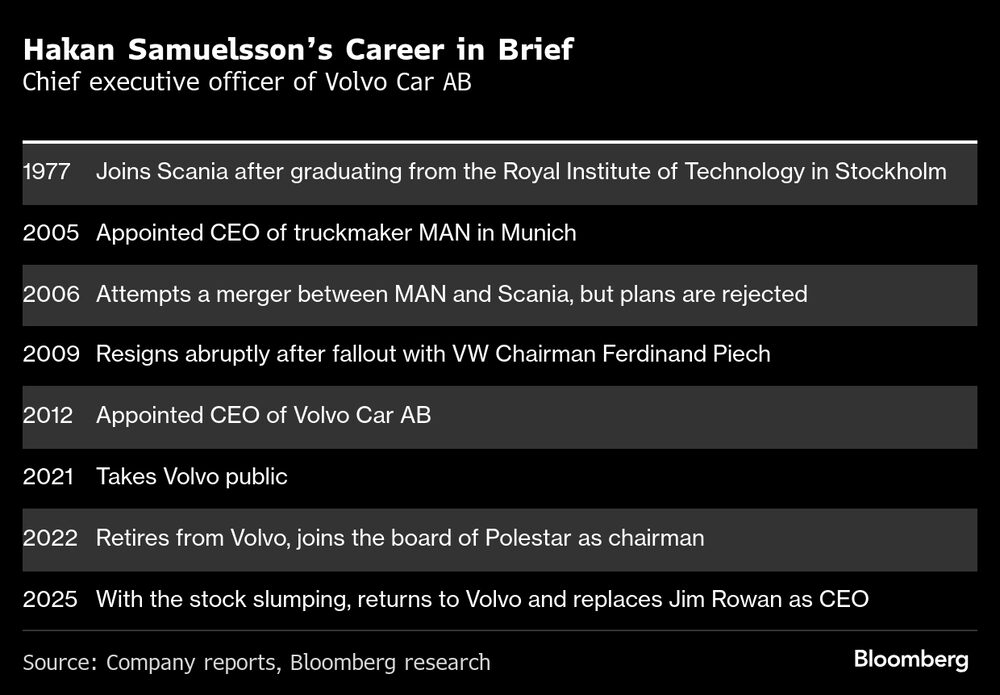Click the Bloomberg logo
Image resolution: width=1000 pixels, height=695 pixels.
coord(910,660)
